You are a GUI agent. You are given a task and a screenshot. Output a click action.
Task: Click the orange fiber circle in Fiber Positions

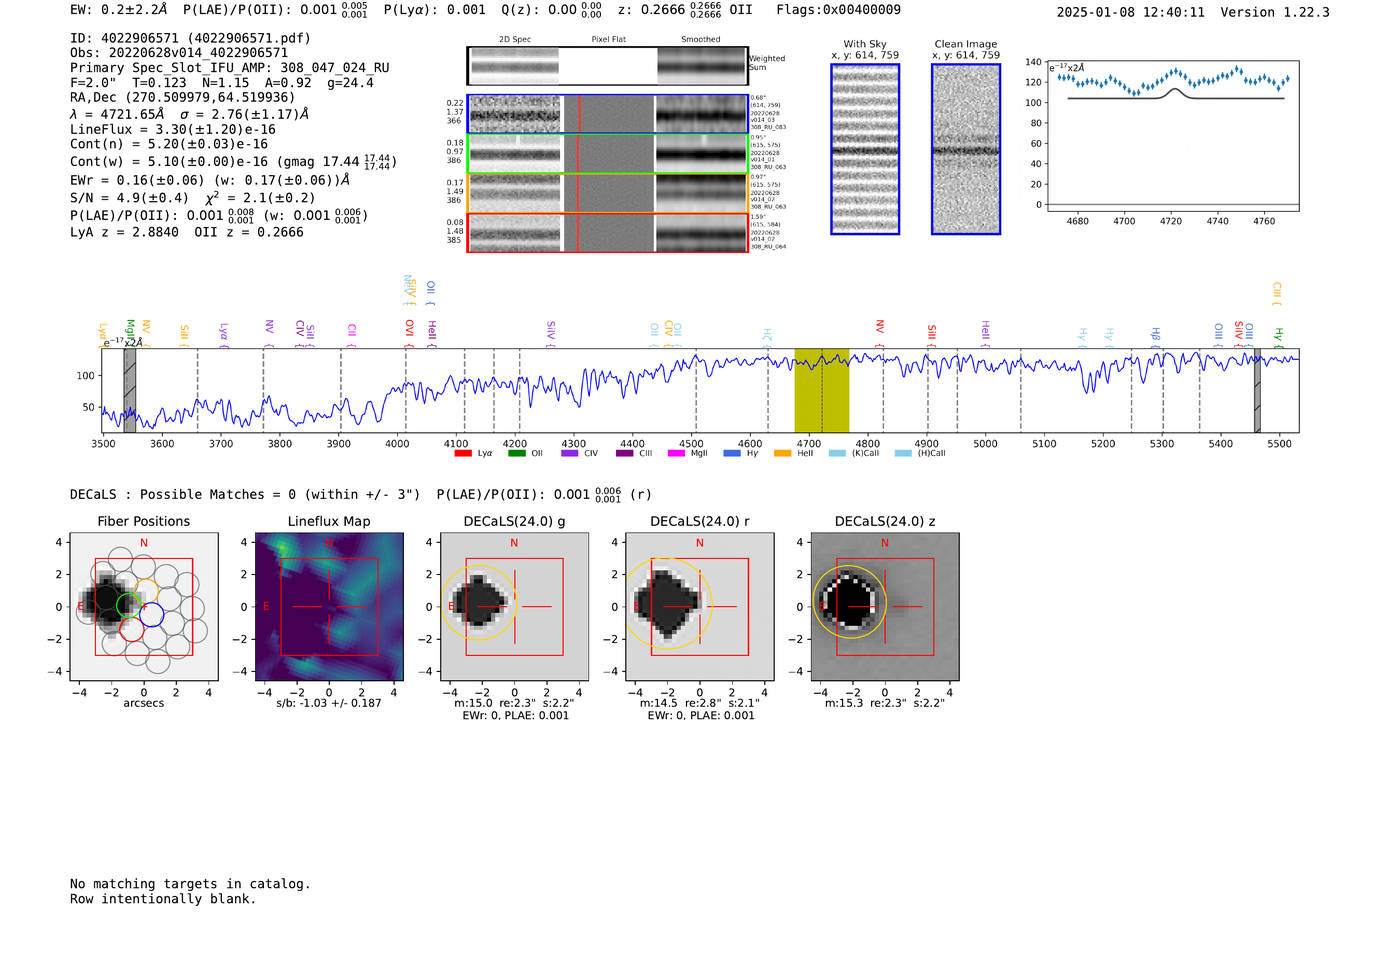(x=146, y=590)
